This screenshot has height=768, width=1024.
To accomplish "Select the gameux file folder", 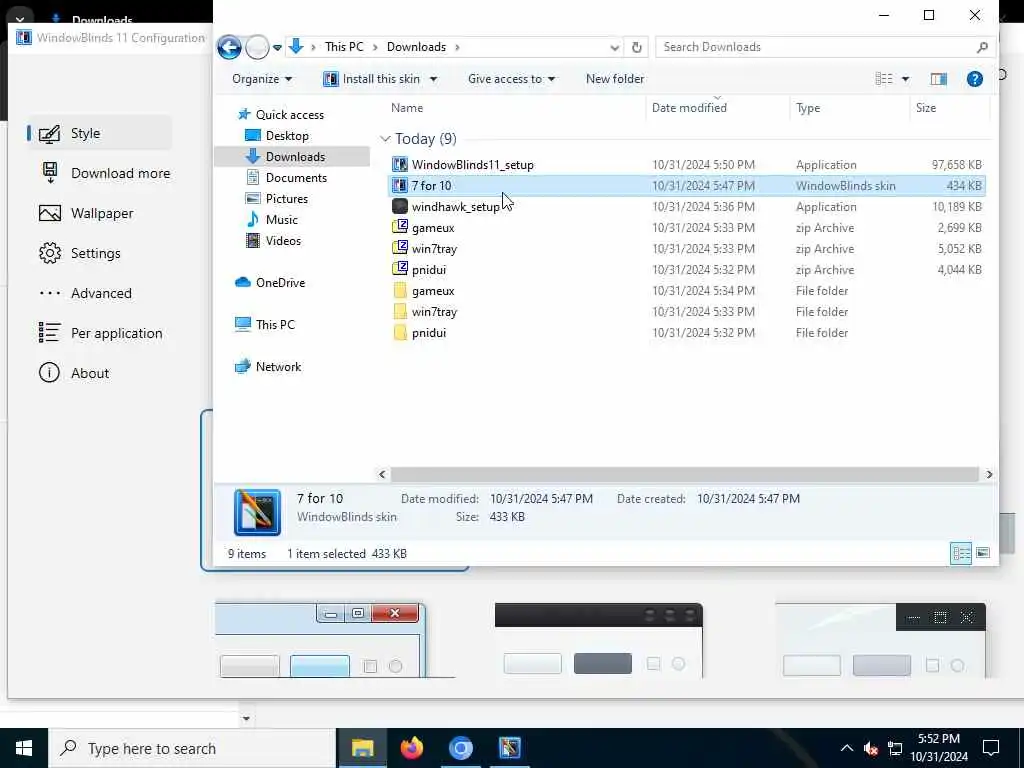I will tap(687, 291).
